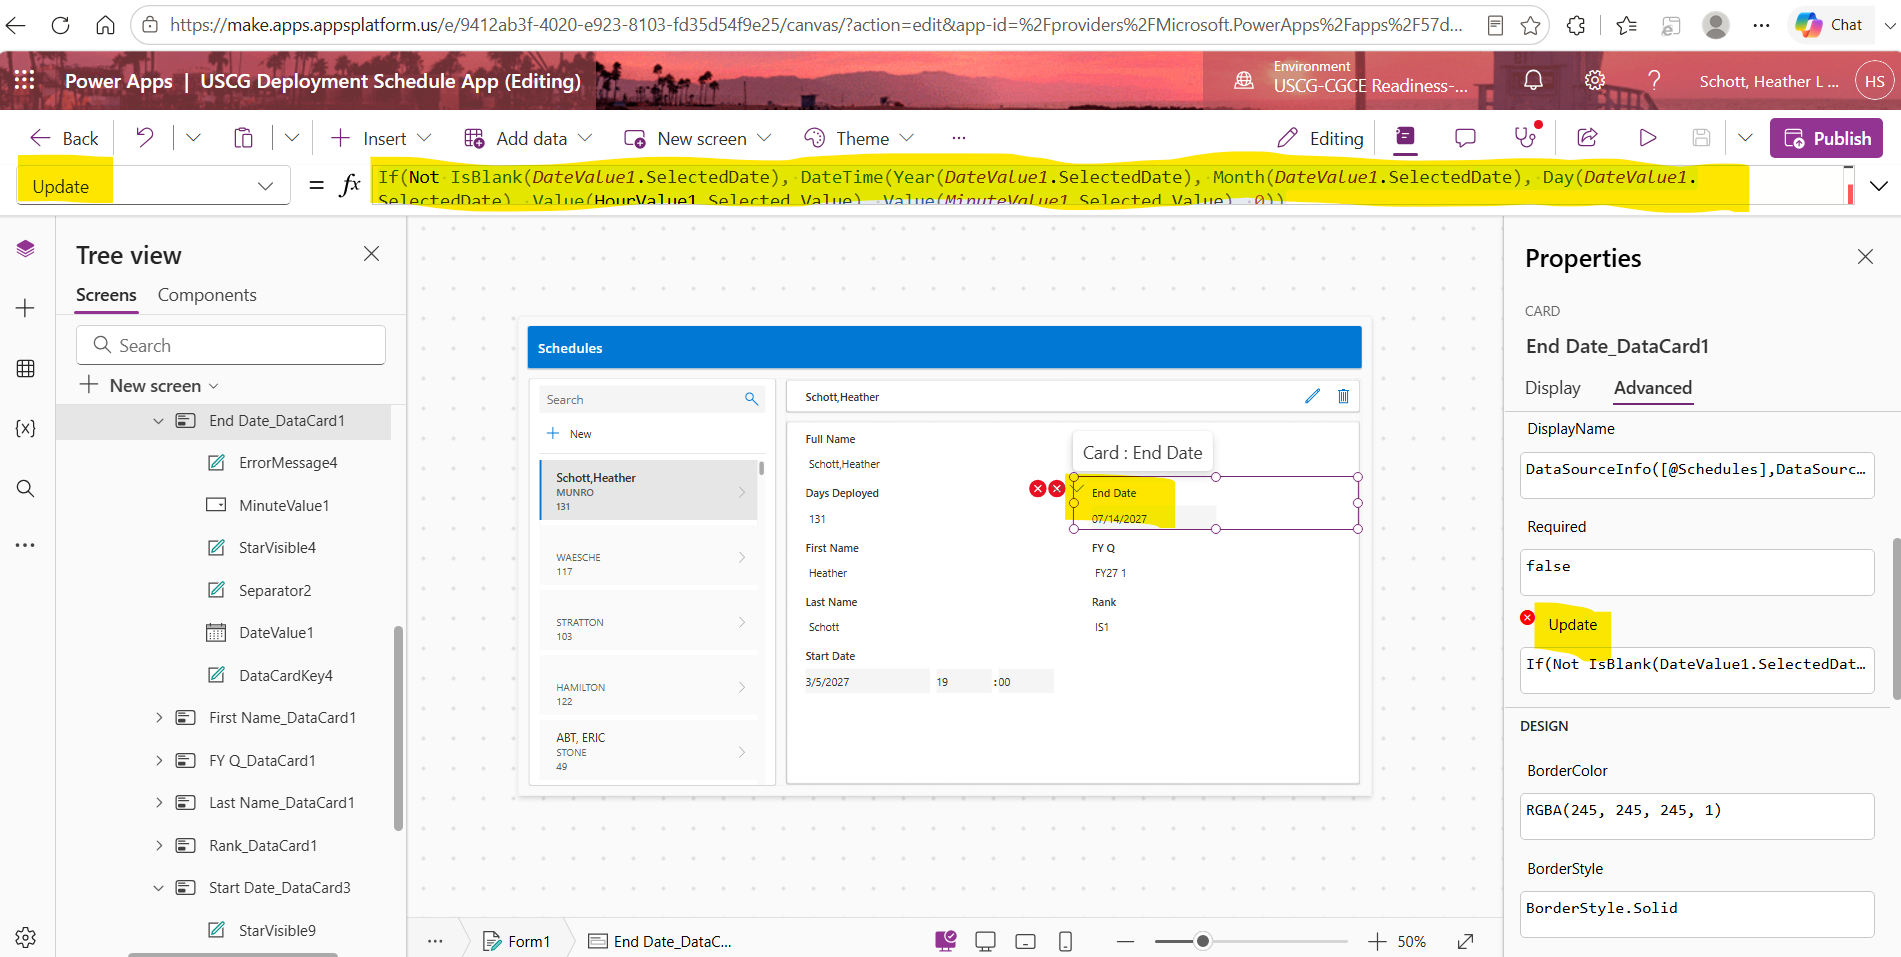Open the App checker stethoscope icon

click(x=1526, y=137)
